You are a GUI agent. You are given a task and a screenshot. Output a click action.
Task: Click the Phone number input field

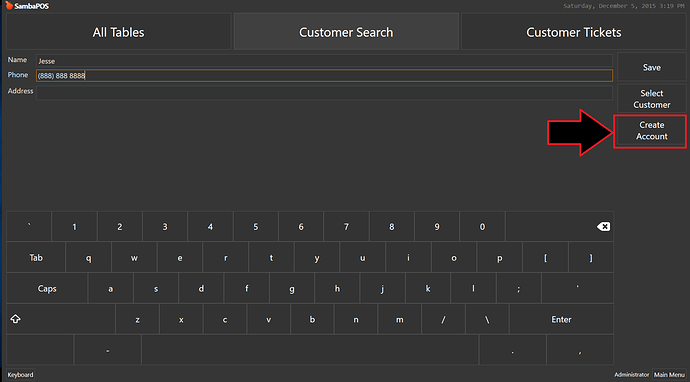coord(324,75)
